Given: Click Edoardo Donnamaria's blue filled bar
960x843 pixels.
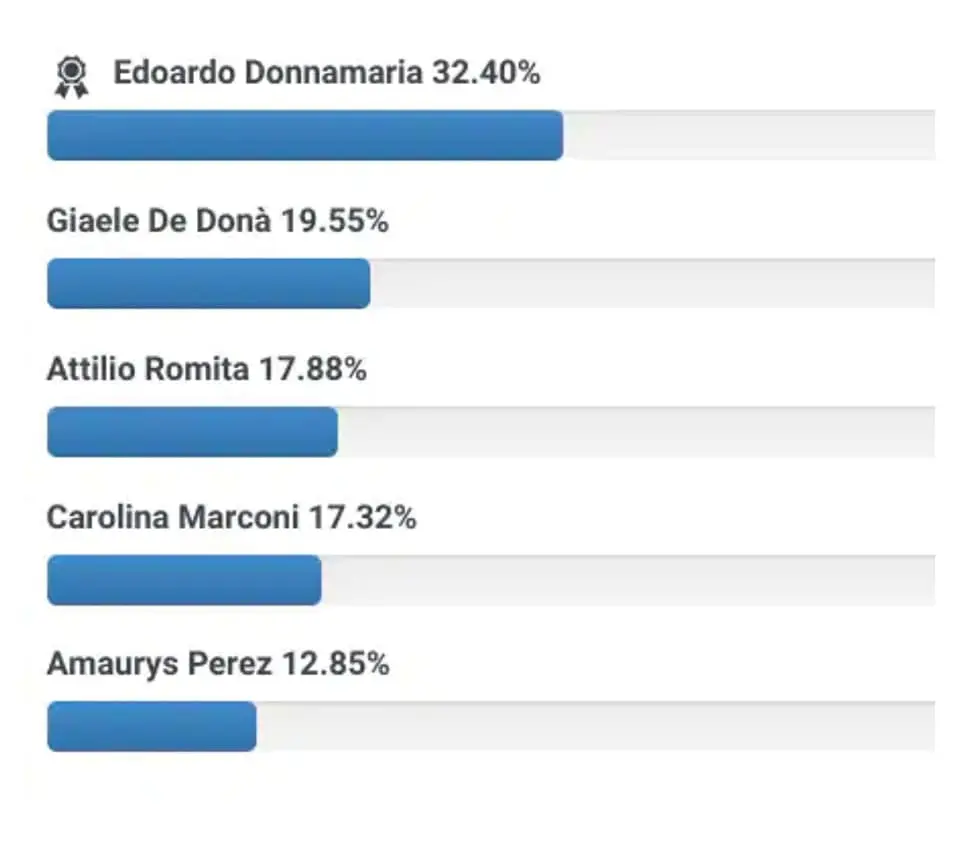Looking at the screenshot, I should click(305, 135).
